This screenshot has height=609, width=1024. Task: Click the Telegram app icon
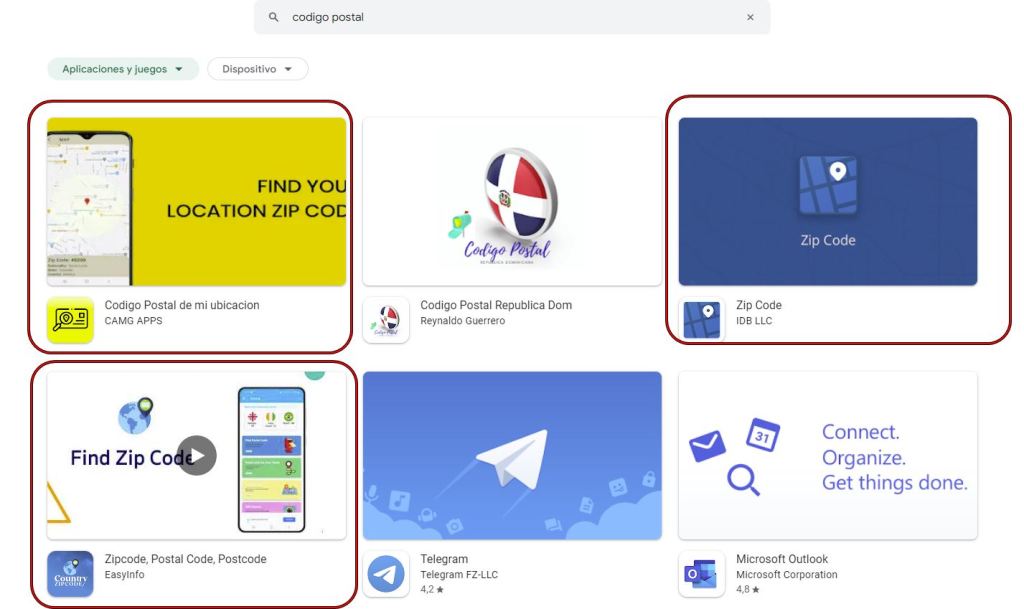pos(386,574)
